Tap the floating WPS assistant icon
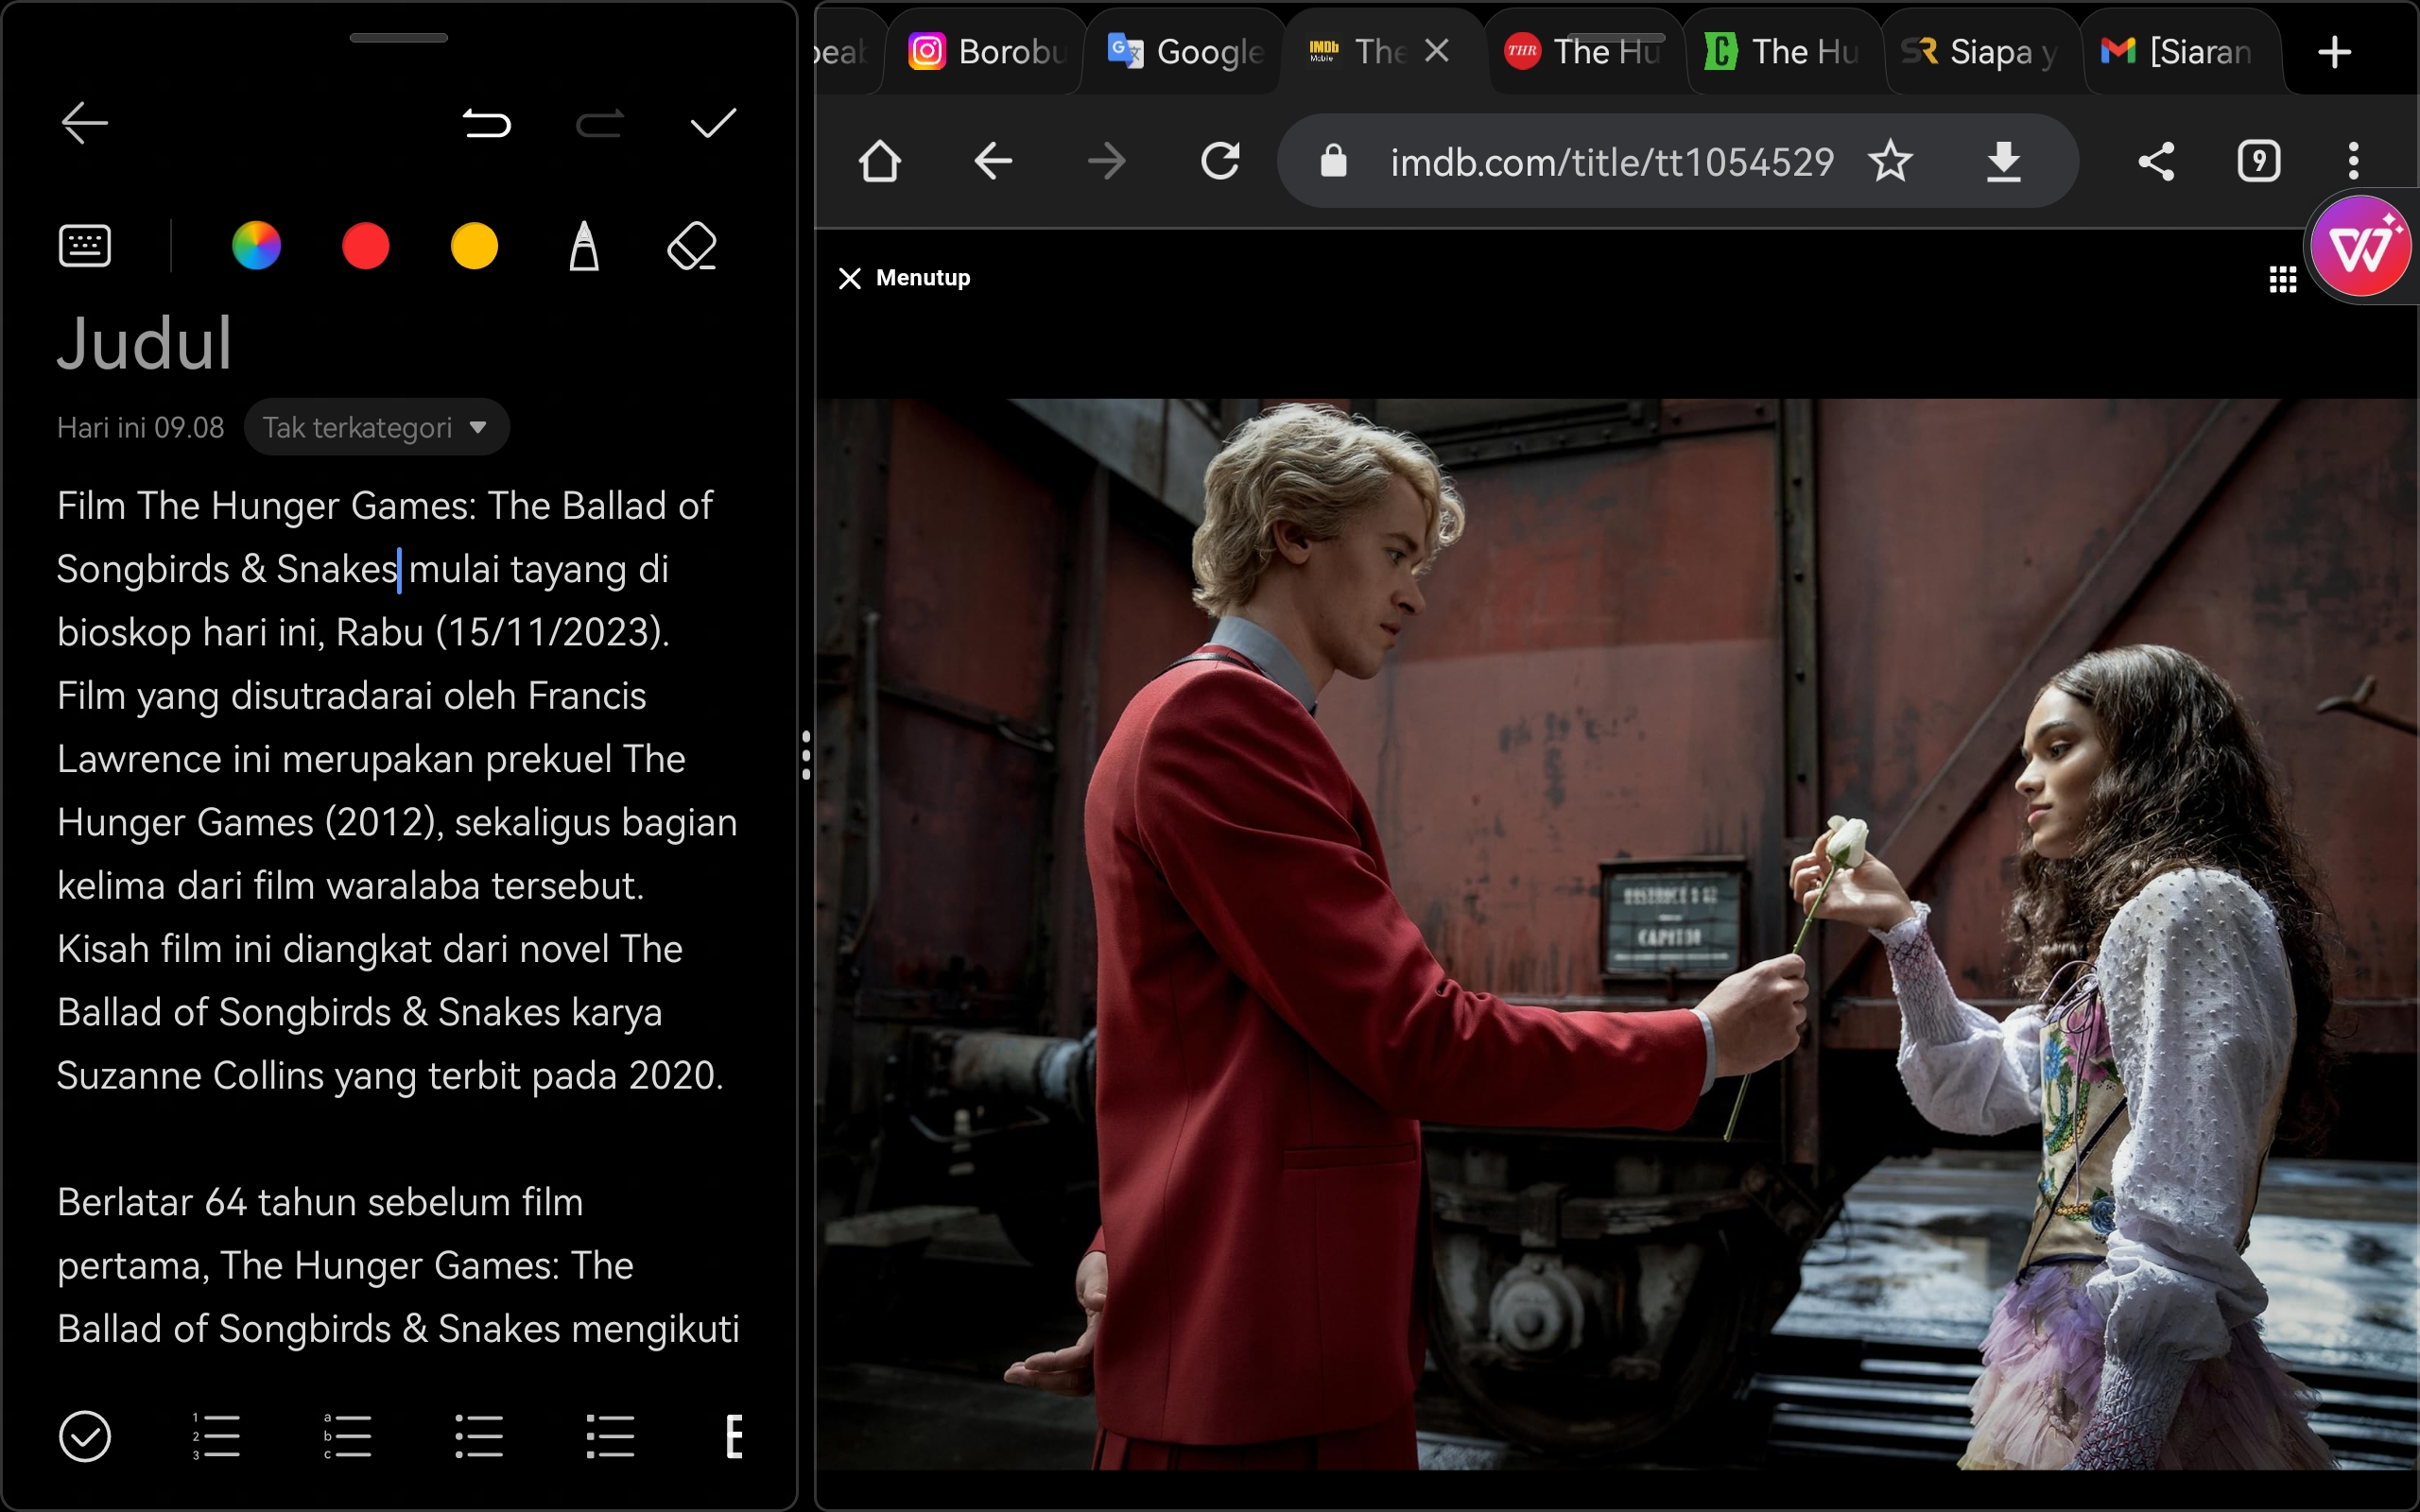2420x1512 pixels. pyautogui.click(x=2362, y=247)
